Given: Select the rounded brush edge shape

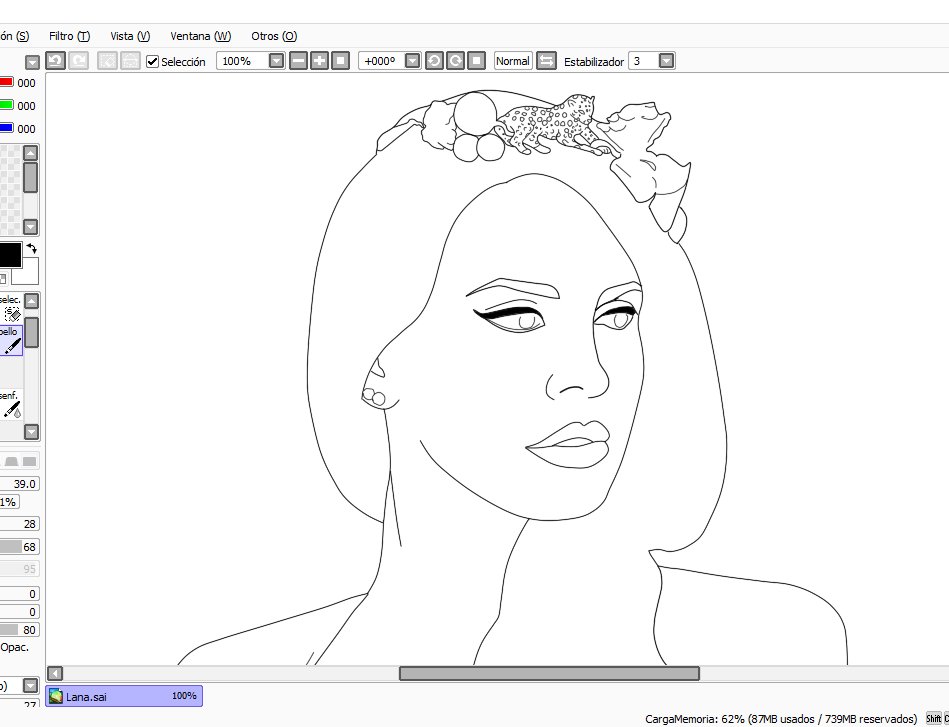Looking at the screenshot, I should [x=11, y=461].
